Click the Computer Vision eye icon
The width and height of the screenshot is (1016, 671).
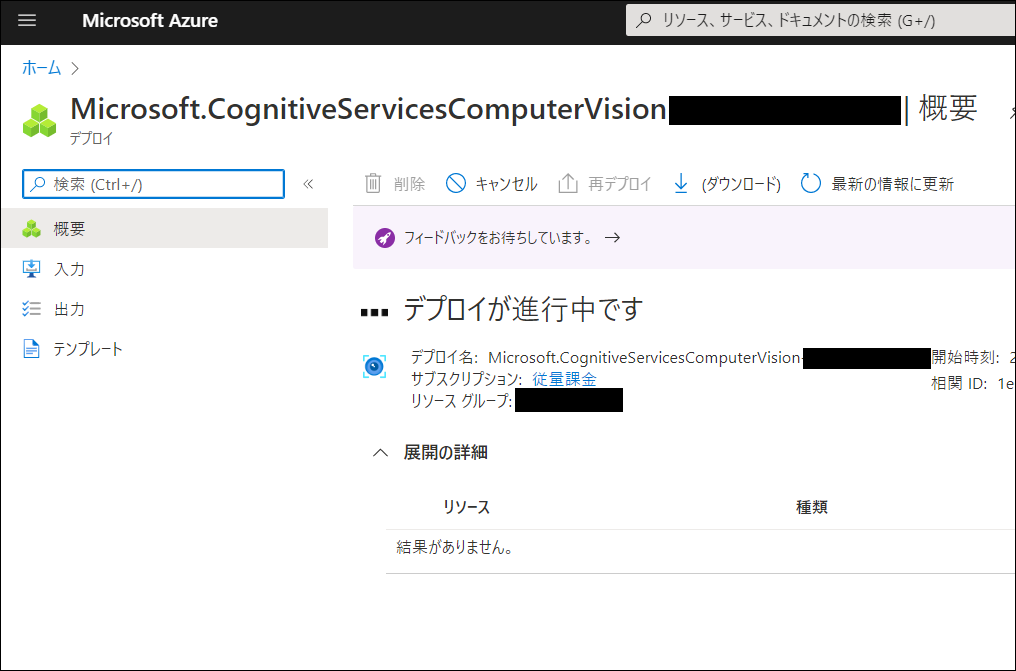tap(375, 367)
